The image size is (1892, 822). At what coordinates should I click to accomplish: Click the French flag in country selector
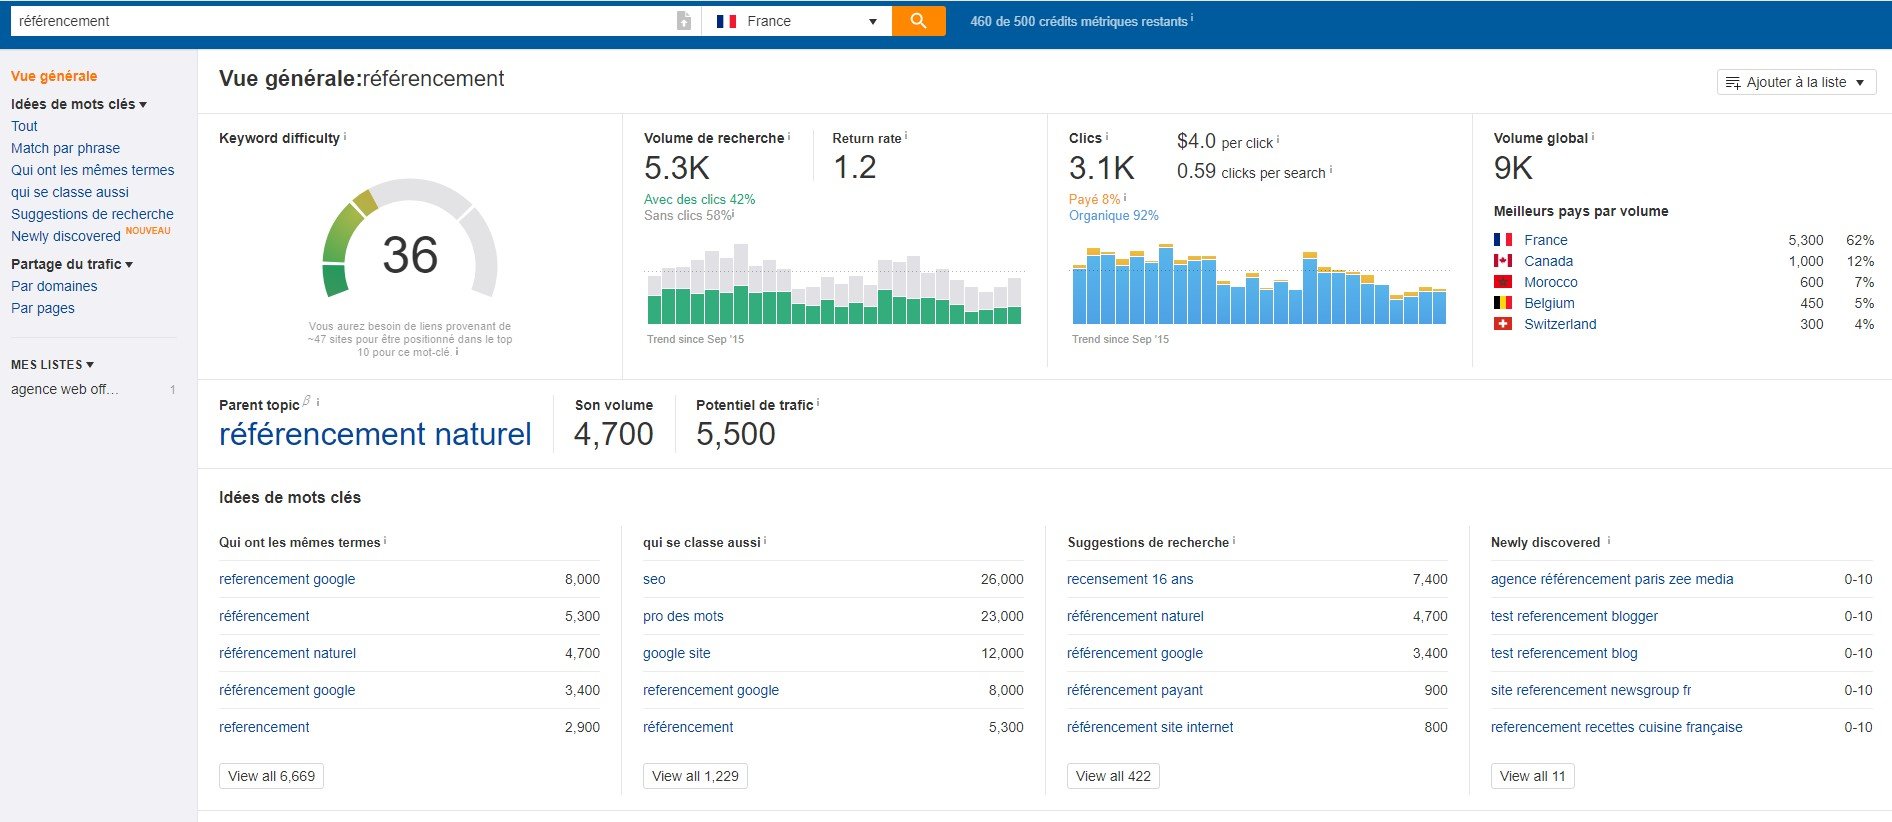click(x=726, y=21)
